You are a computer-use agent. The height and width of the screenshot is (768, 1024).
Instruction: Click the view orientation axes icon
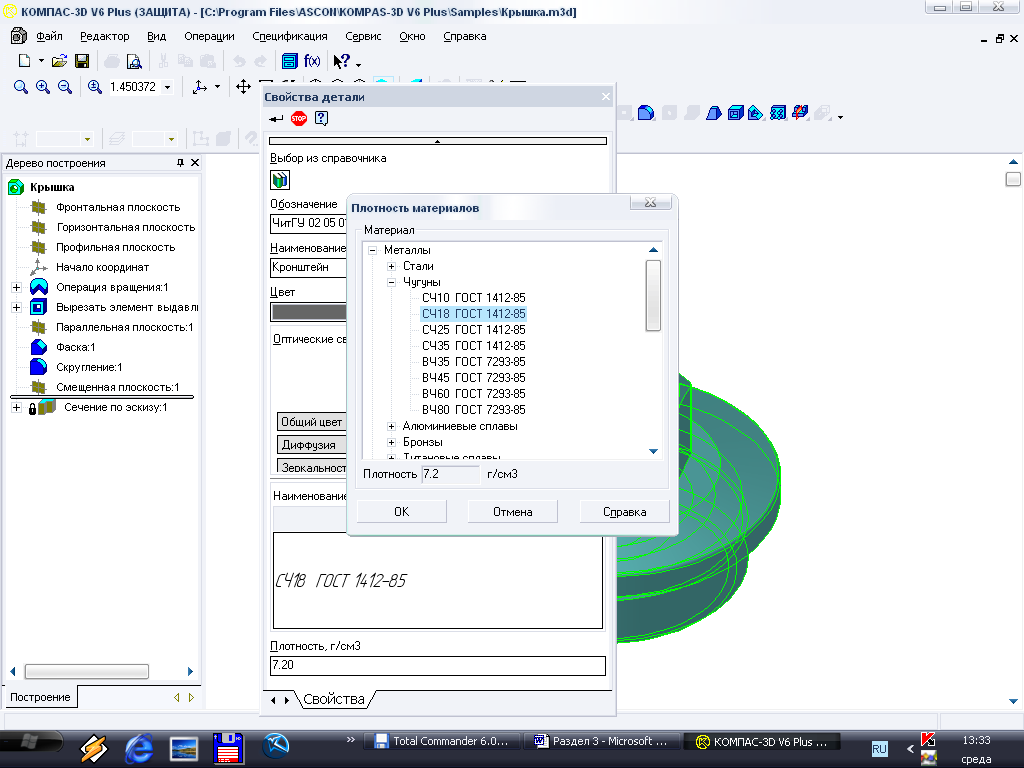(200, 87)
